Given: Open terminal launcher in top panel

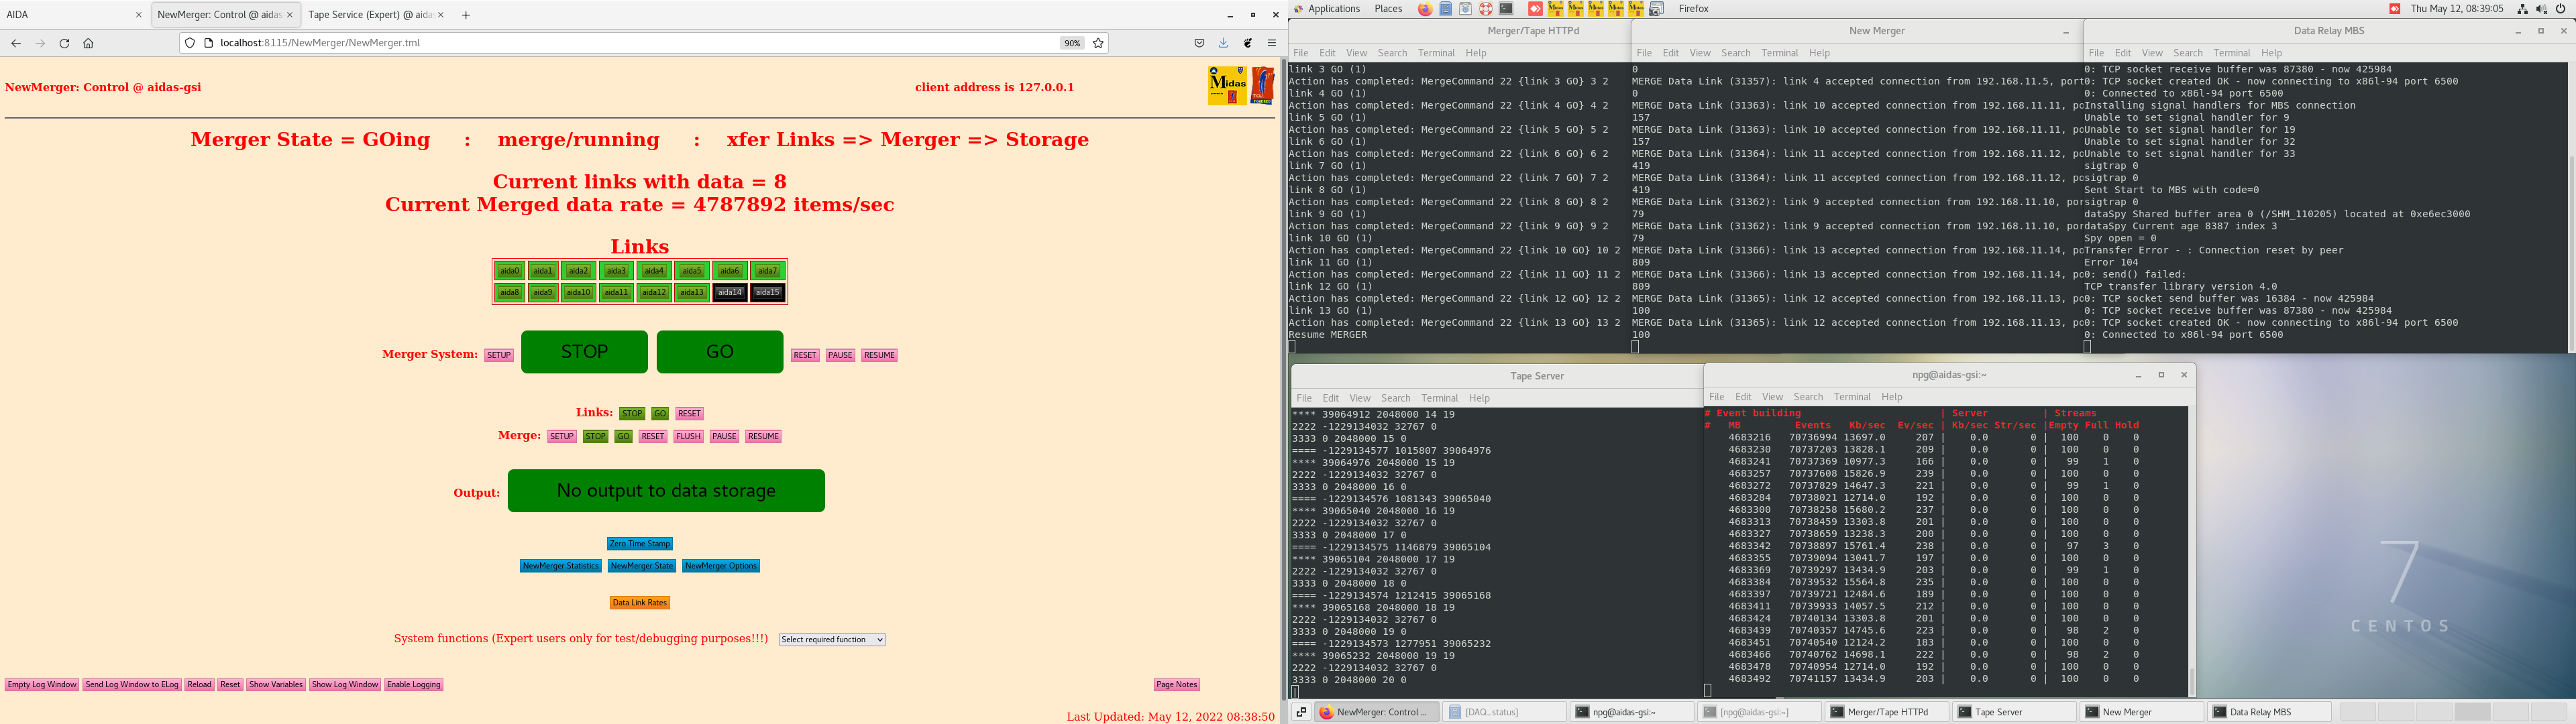Looking at the screenshot, I should click(1506, 9).
